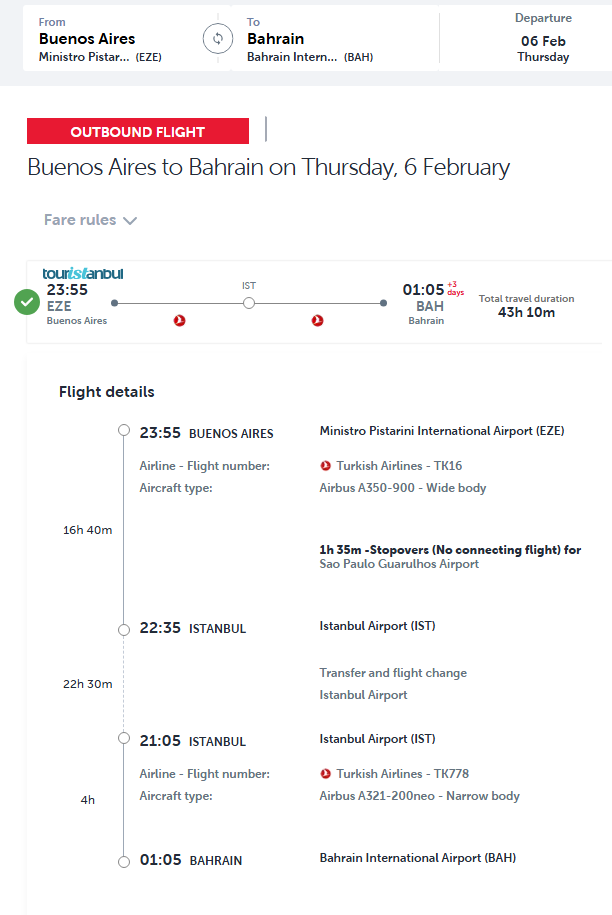Click the swap origin and destination icon
This screenshot has height=915, width=612.
(x=216, y=39)
